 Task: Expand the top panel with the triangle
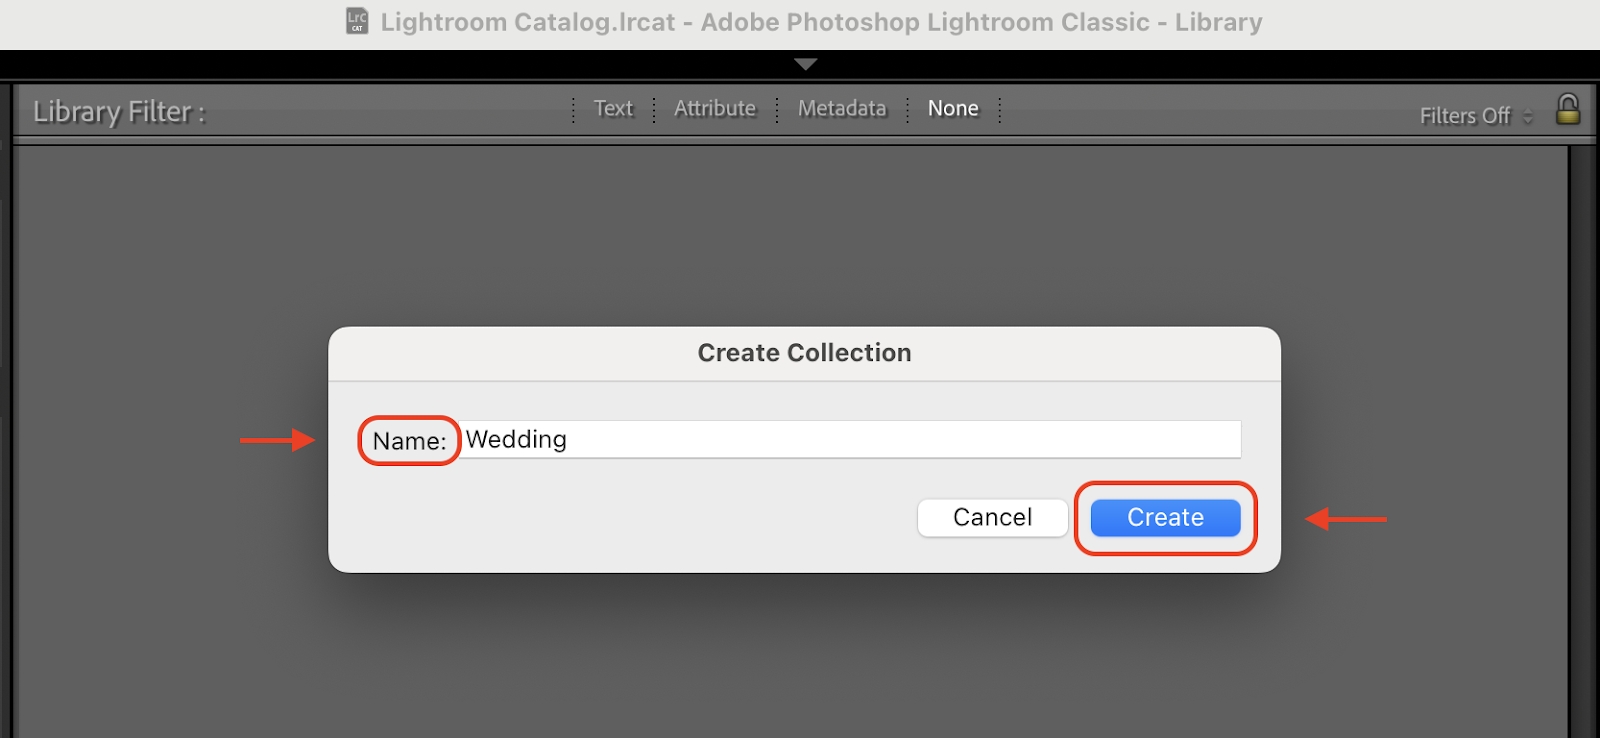point(805,64)
